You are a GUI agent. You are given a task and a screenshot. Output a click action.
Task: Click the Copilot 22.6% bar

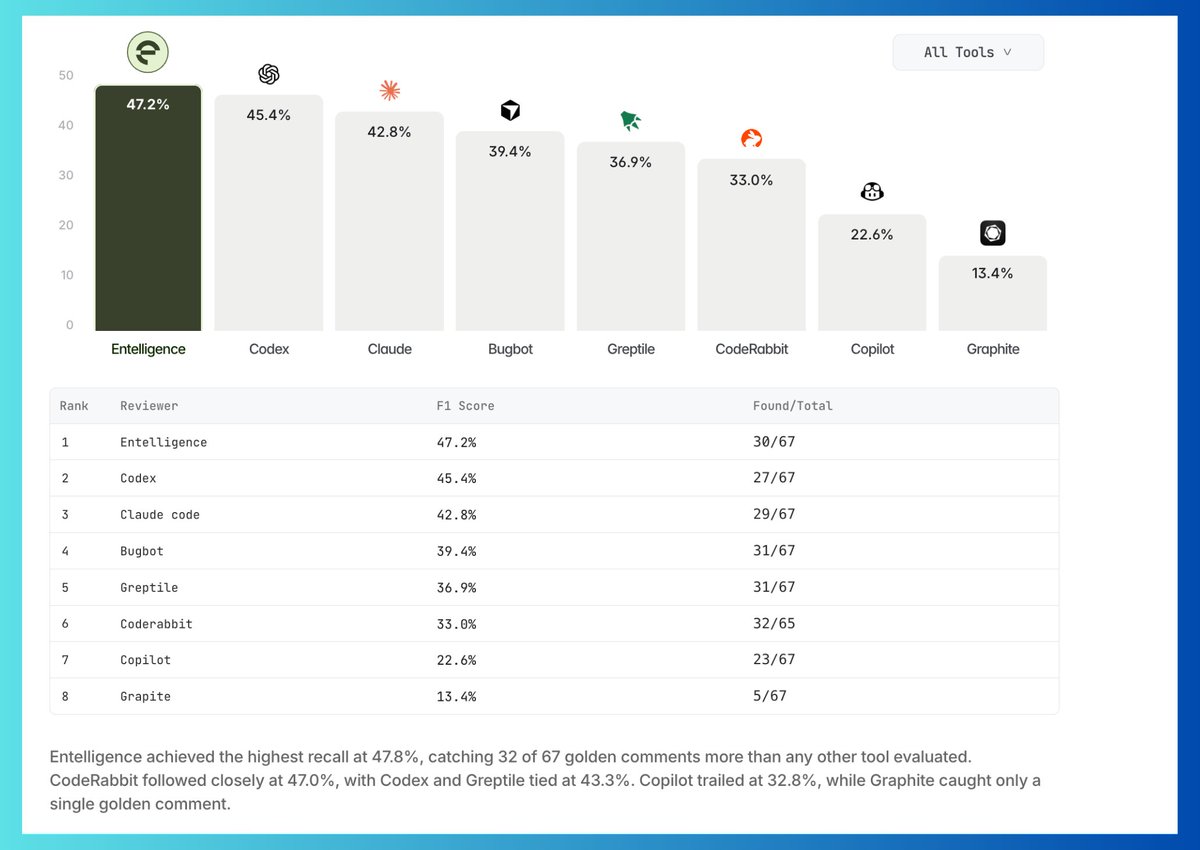872,273
